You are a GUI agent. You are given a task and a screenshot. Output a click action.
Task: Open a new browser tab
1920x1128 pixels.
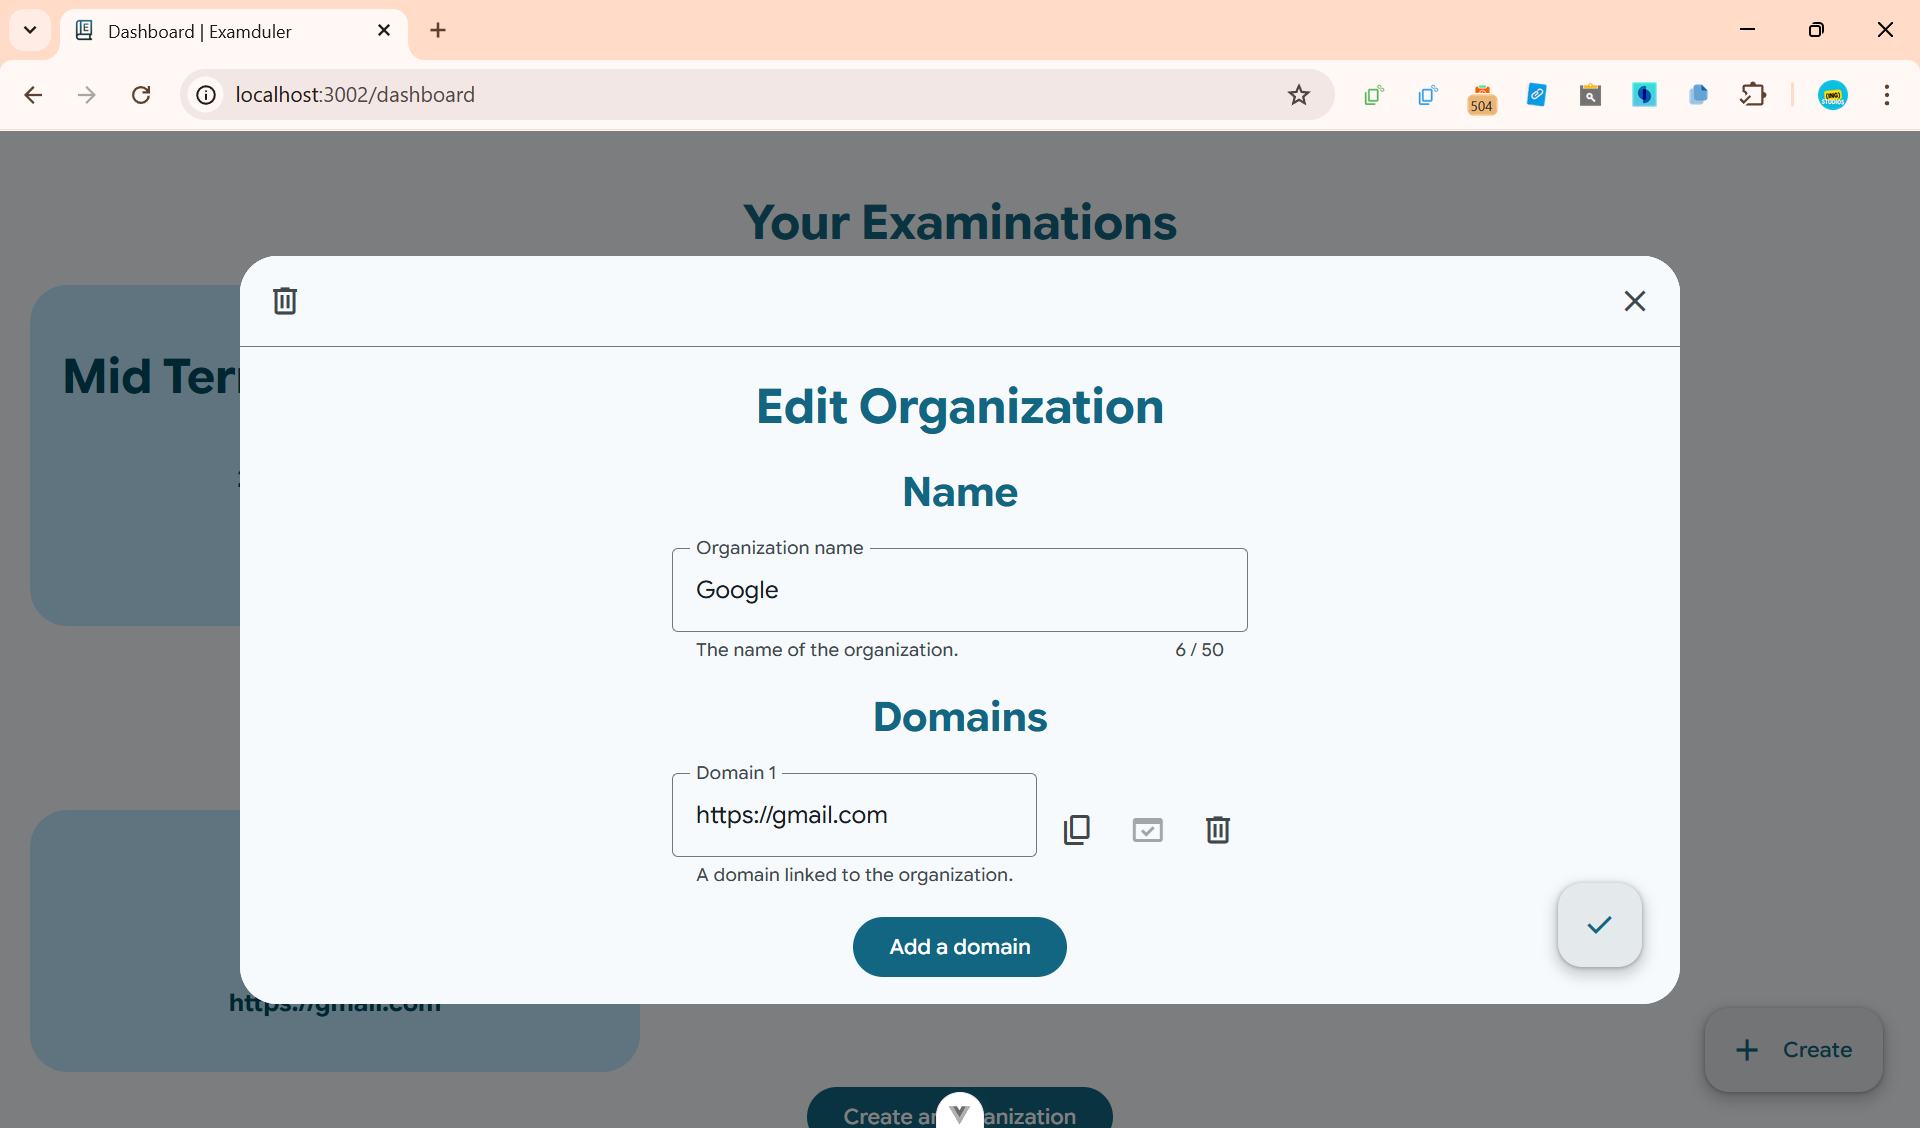(x=437, y=30)
